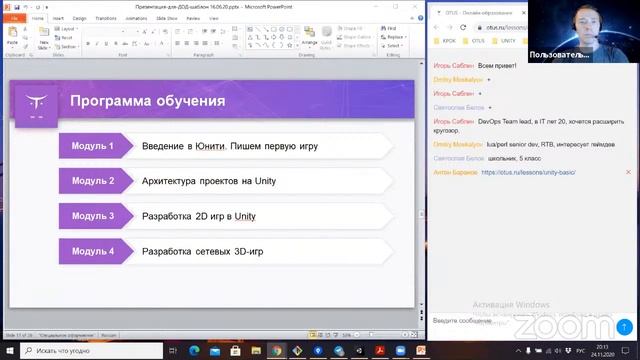Image resolution: width=640 pixels, height=360 pixels.
Task: Switch to the Insert ribbon tab
Action: [58, 18]
